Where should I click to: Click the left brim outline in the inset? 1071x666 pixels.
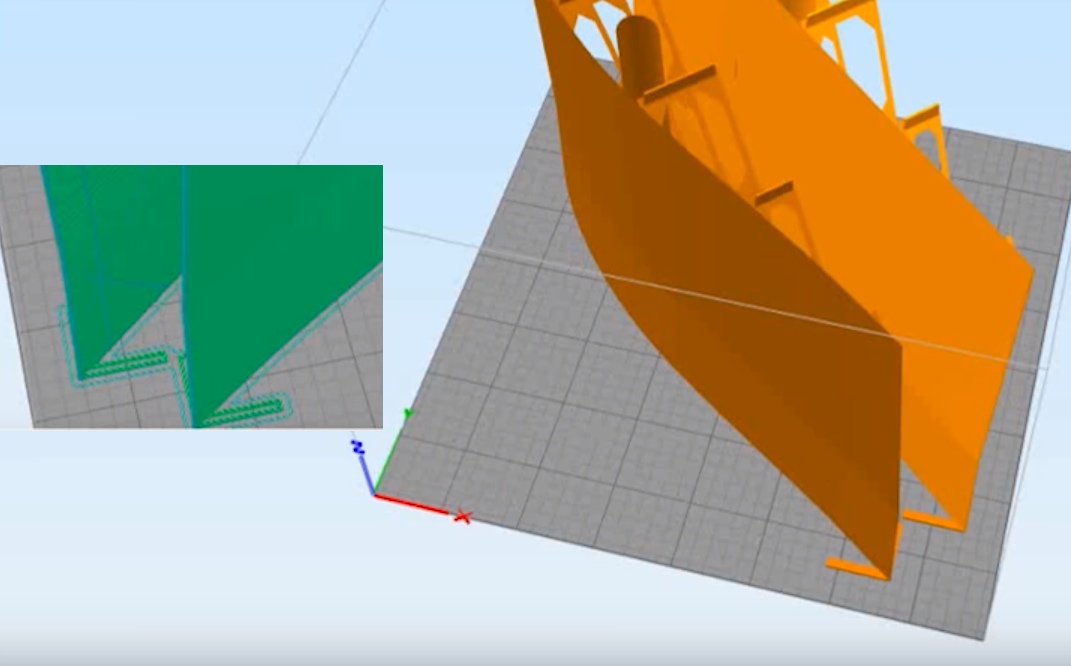120,368
